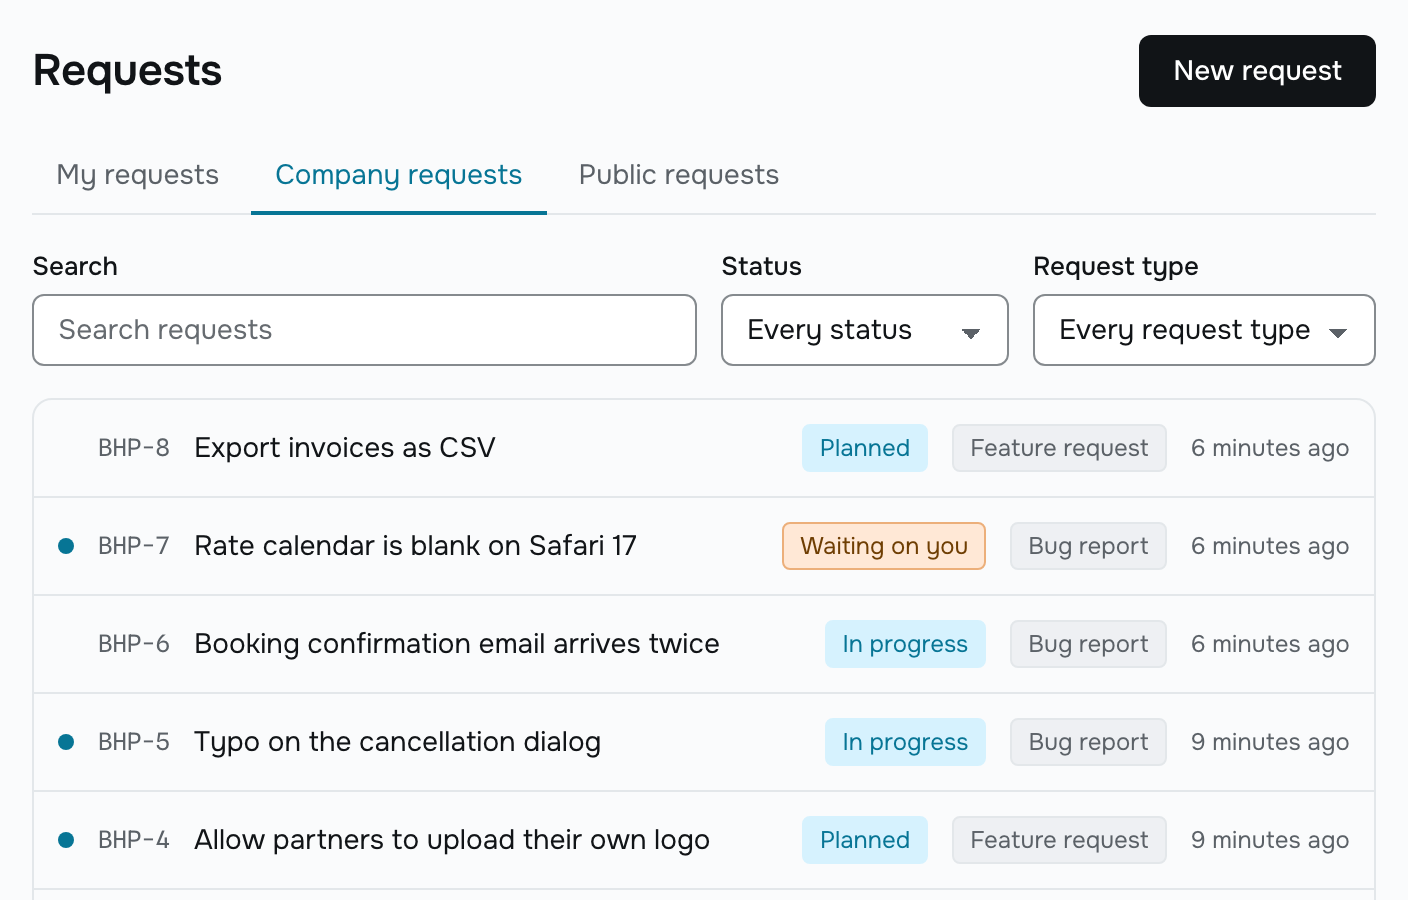
Task: Select the Company requests tab
Action: pyautogui.click(x=399, y=175)
